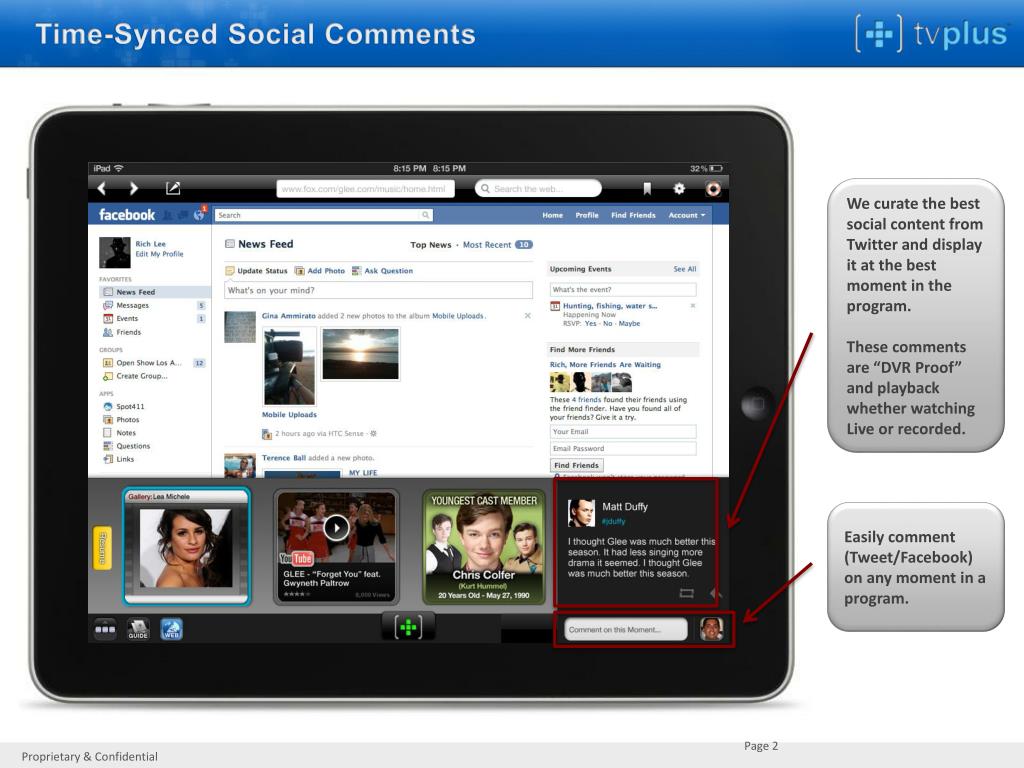
Task: Open the WEB globe icon
Action: point(171,630)
